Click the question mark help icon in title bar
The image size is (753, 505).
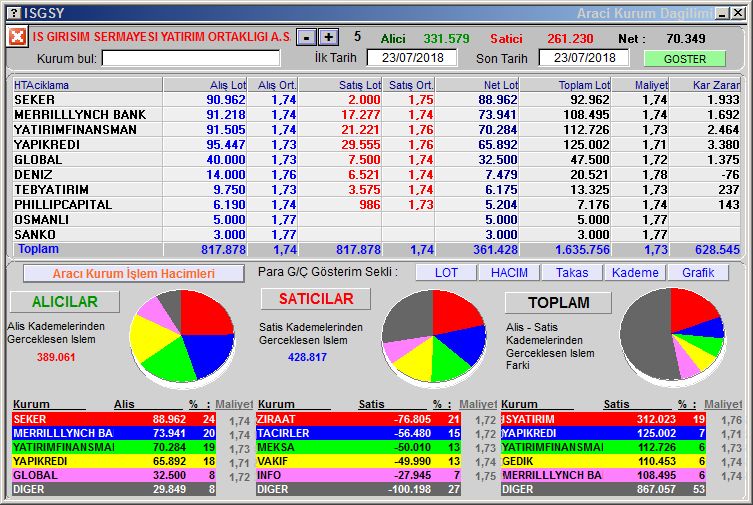[14, 13]
